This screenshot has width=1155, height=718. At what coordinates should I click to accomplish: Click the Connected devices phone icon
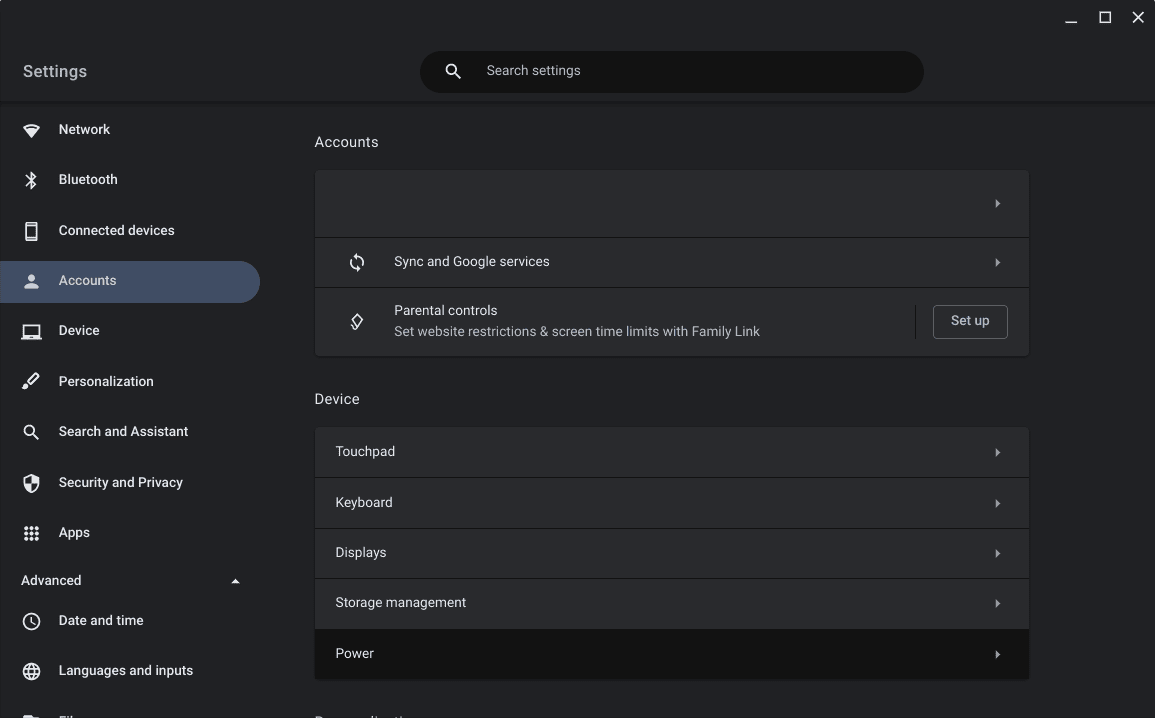31,231
